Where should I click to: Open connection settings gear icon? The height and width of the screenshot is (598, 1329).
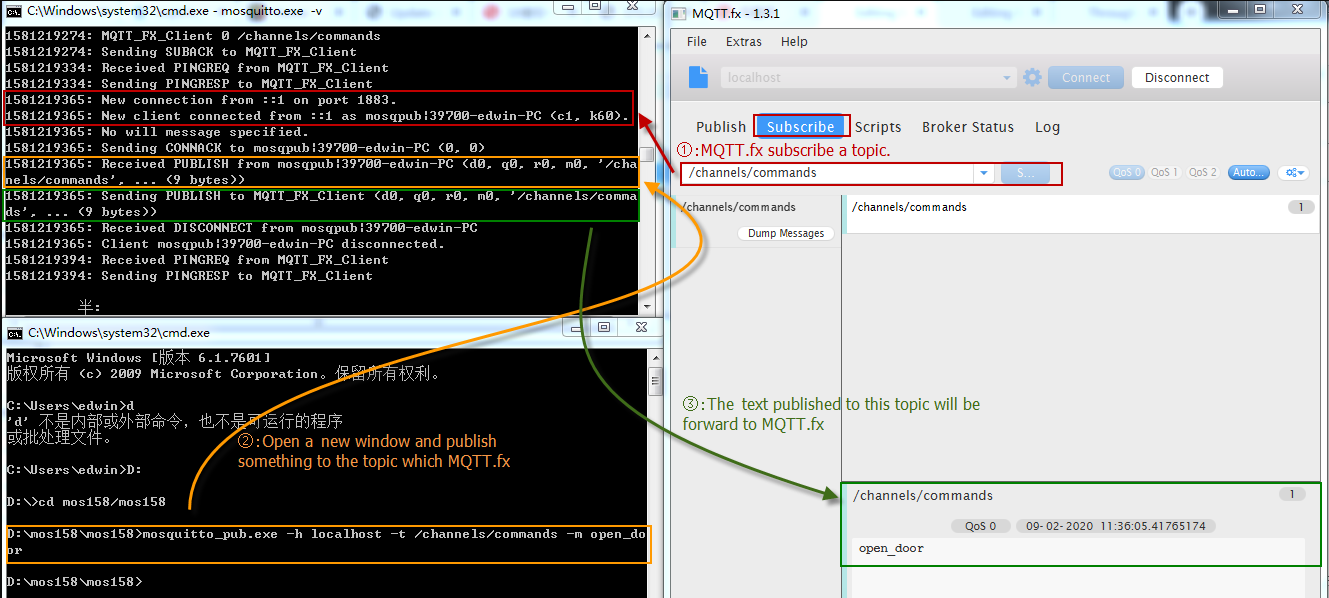(1033, 77)
